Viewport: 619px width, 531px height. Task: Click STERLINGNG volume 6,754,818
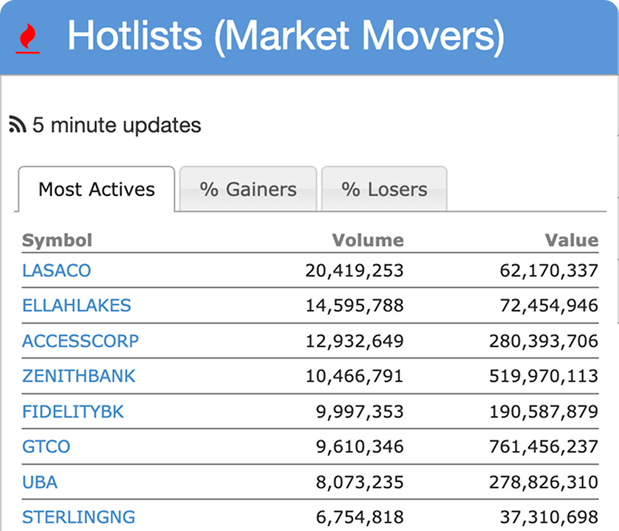click(360, 518)
